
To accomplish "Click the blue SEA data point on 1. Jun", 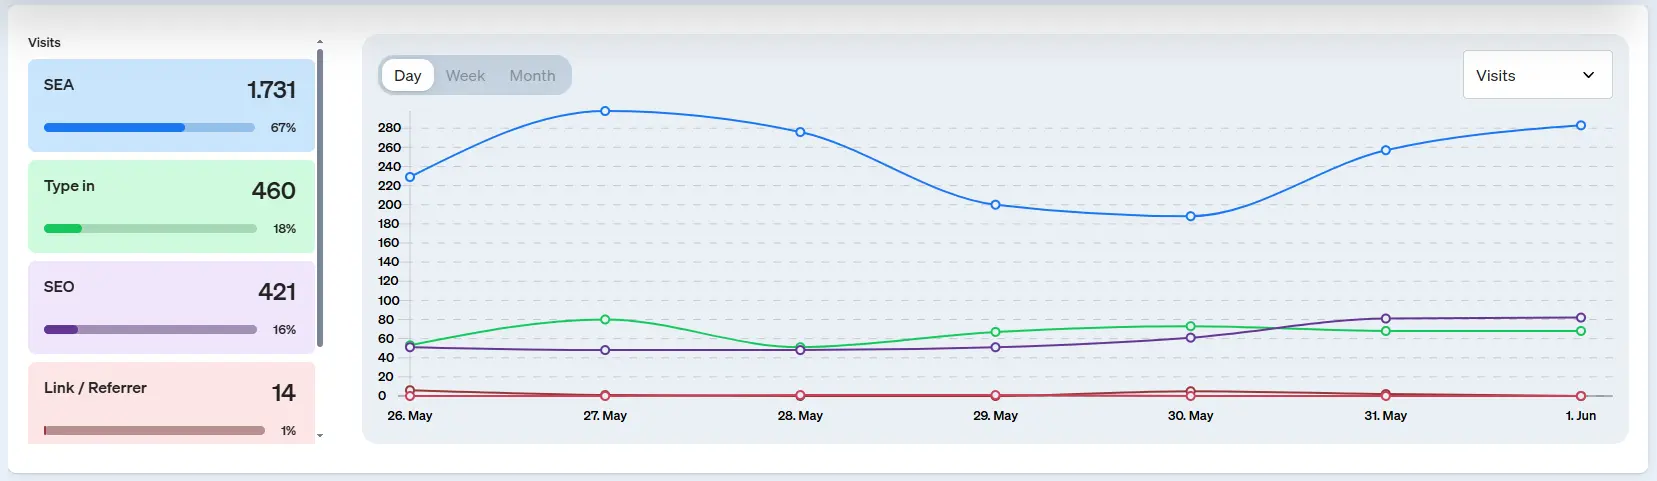I will pyautogui.click(x=1580, y=126).
